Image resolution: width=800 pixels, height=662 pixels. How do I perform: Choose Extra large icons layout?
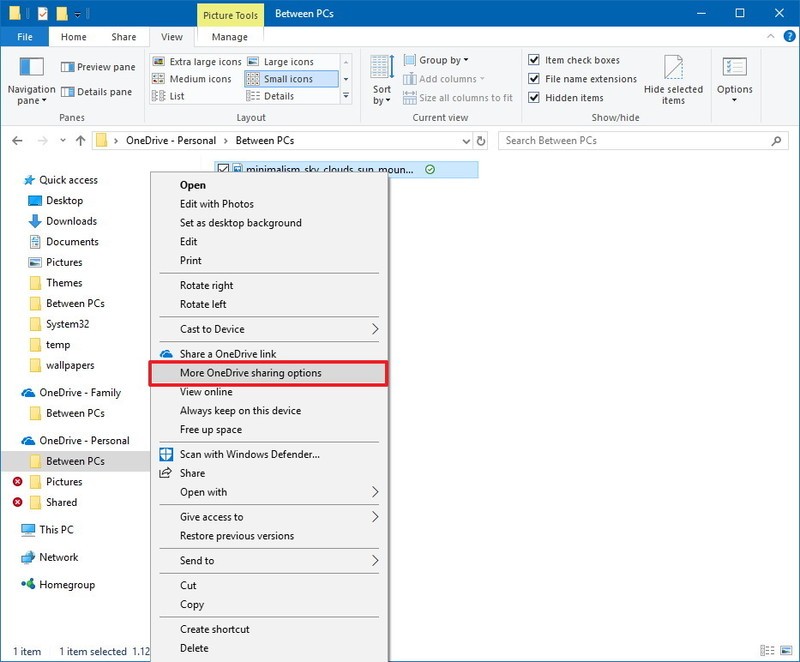(197, 62)
